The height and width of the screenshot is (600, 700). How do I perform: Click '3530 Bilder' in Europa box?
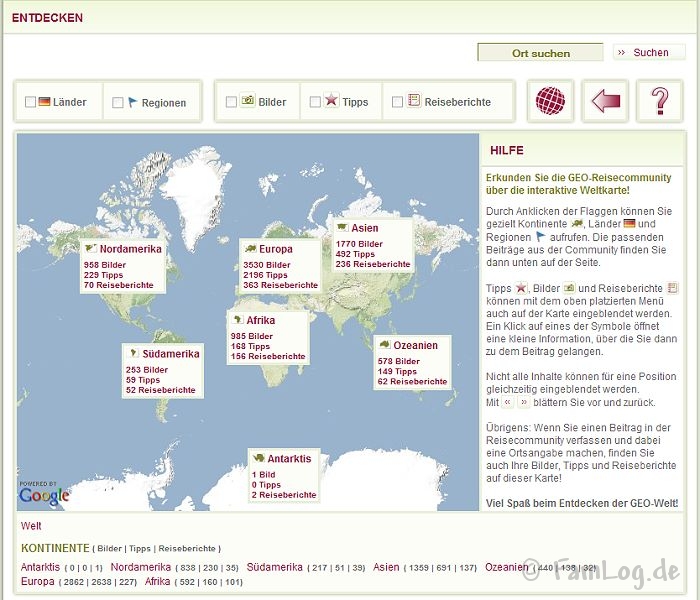click(267, 265)
